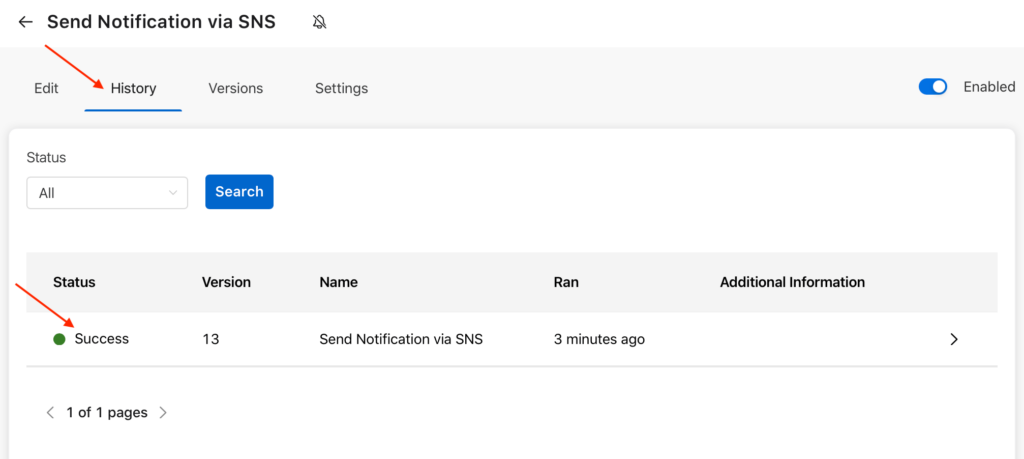The width and height of the screenshot is (1024, 459).
Task: Click the Version column header
Action: (x=226, y=282)
